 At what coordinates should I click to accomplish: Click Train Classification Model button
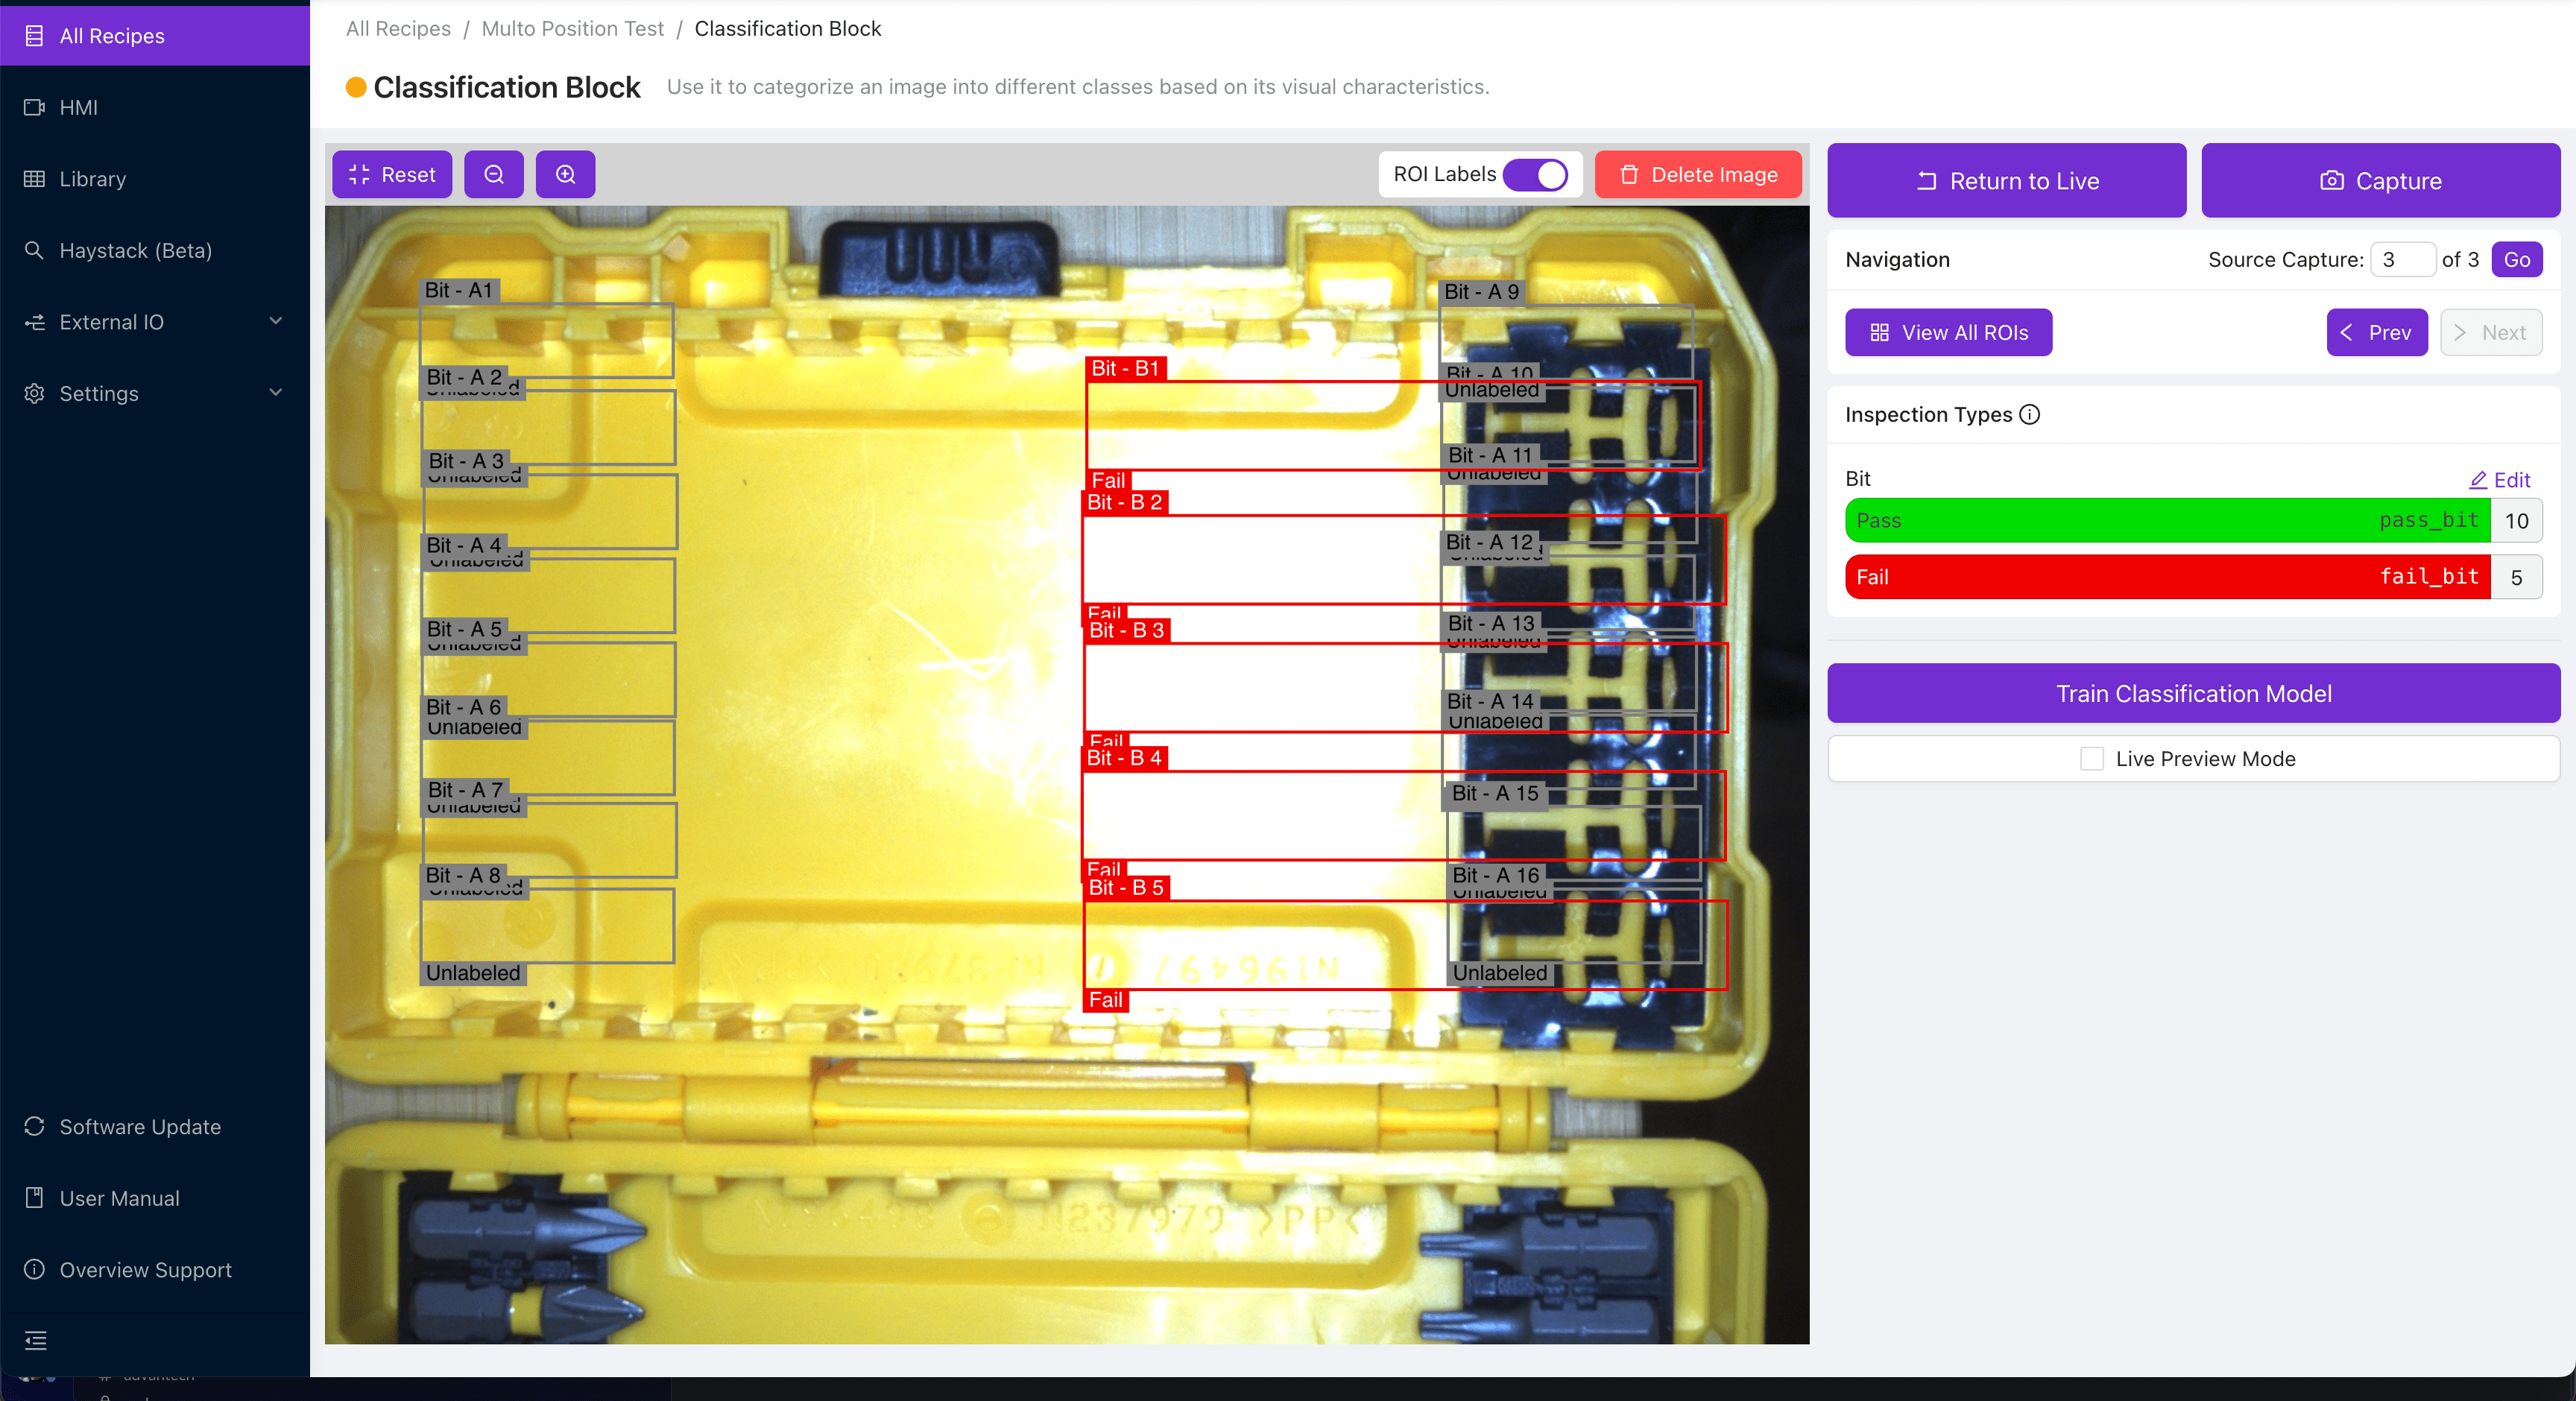click(2192, 694)
